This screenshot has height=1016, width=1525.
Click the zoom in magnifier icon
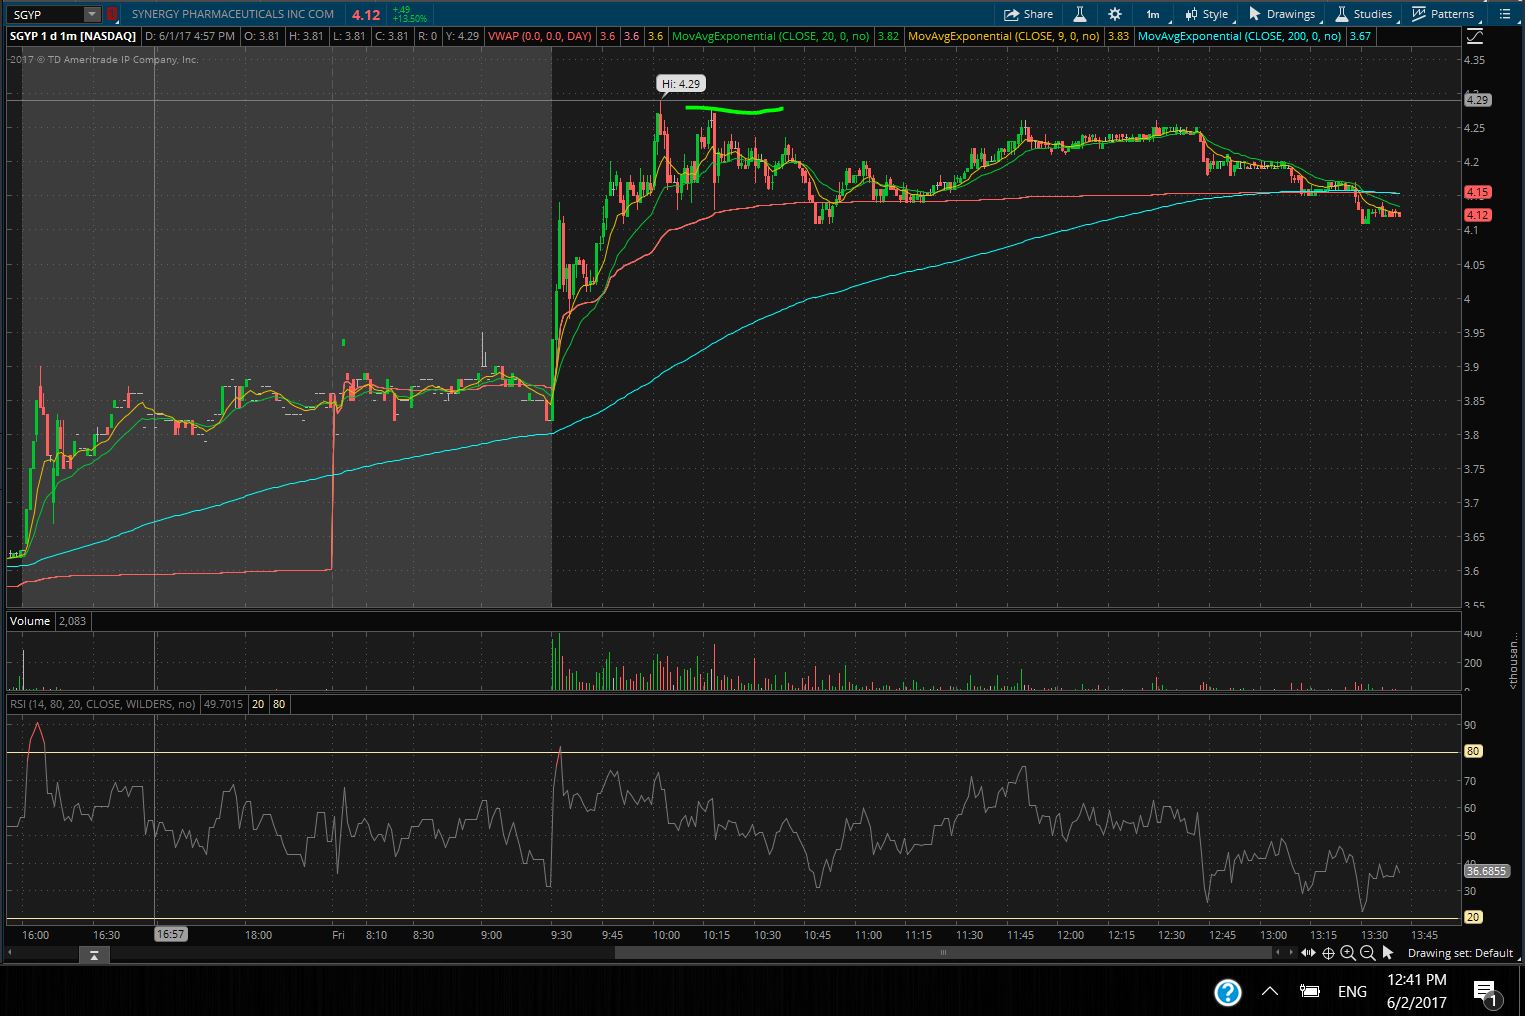(1348, 953)
